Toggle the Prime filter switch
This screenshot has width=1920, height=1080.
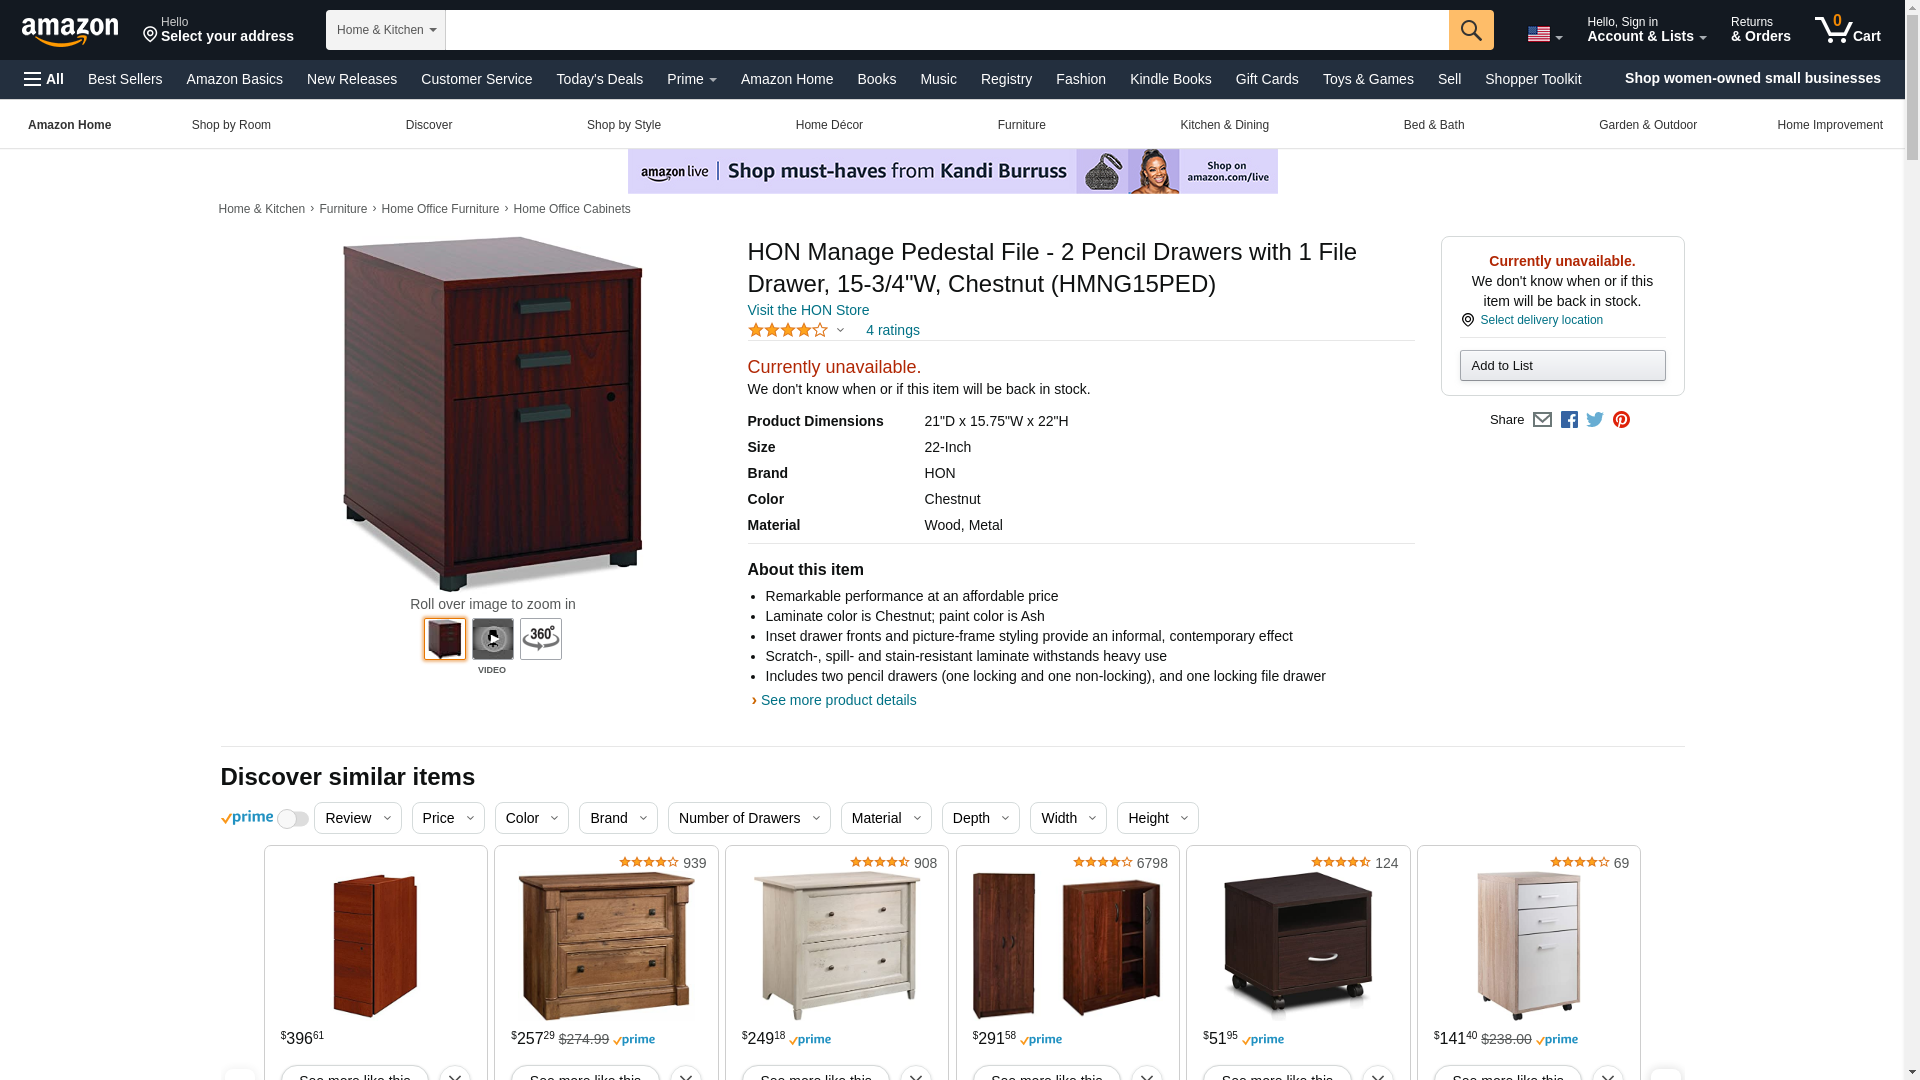pos(293,819)
